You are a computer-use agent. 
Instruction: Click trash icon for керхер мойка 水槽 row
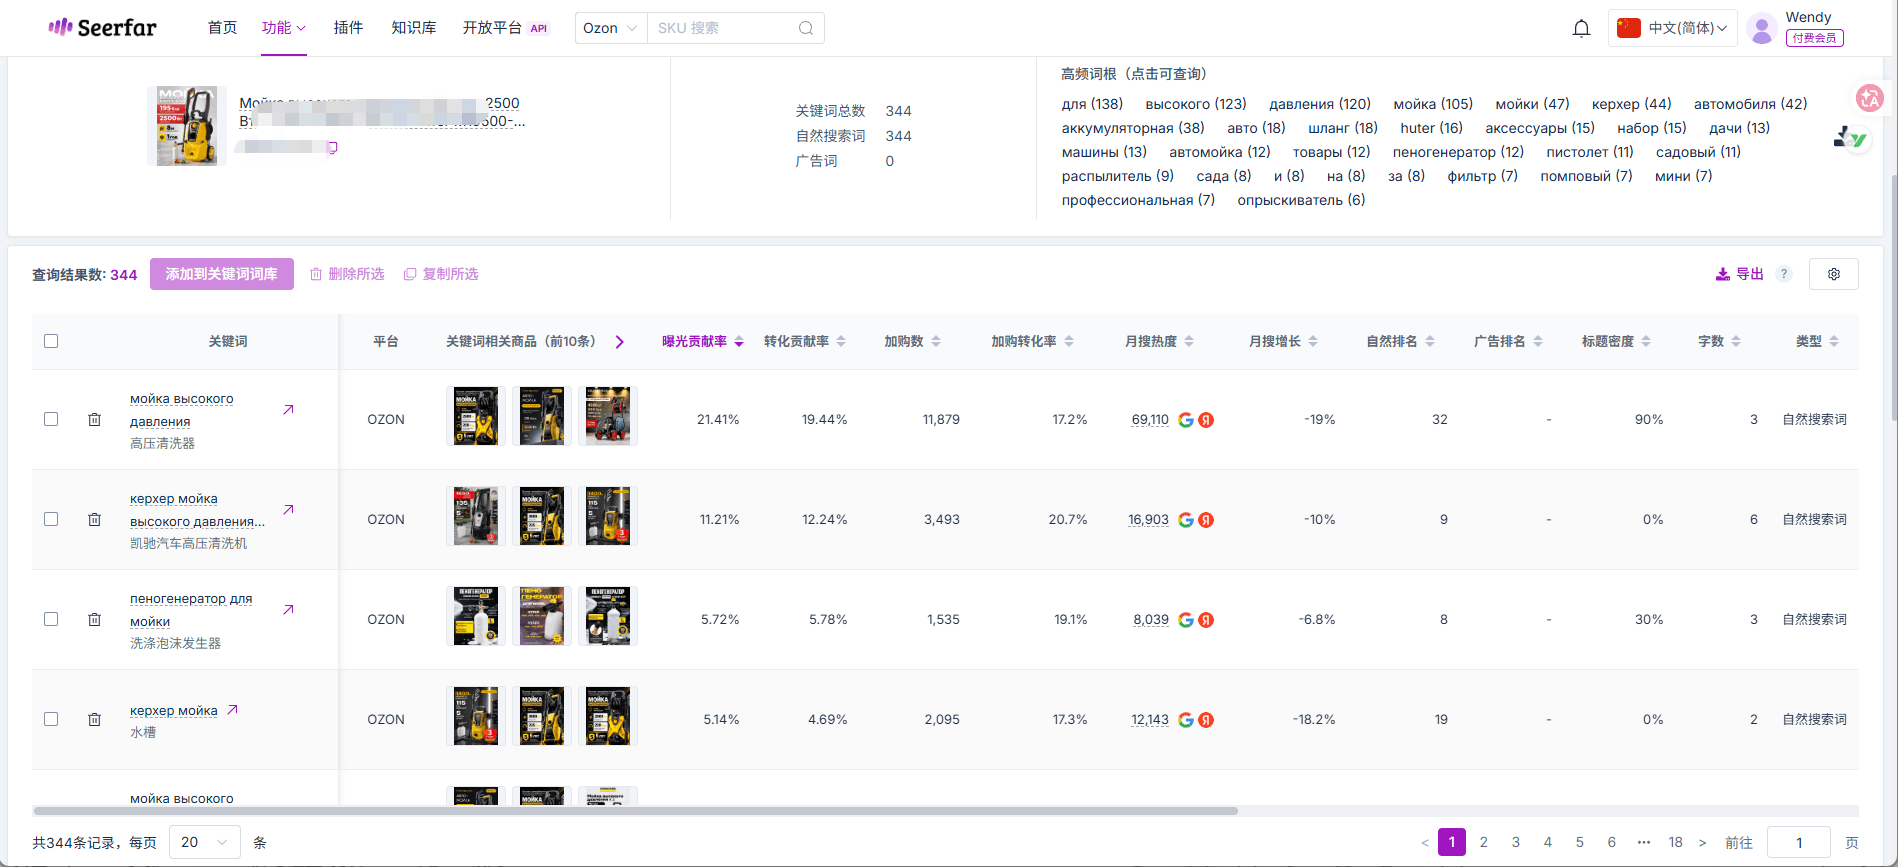pos(94,719)
